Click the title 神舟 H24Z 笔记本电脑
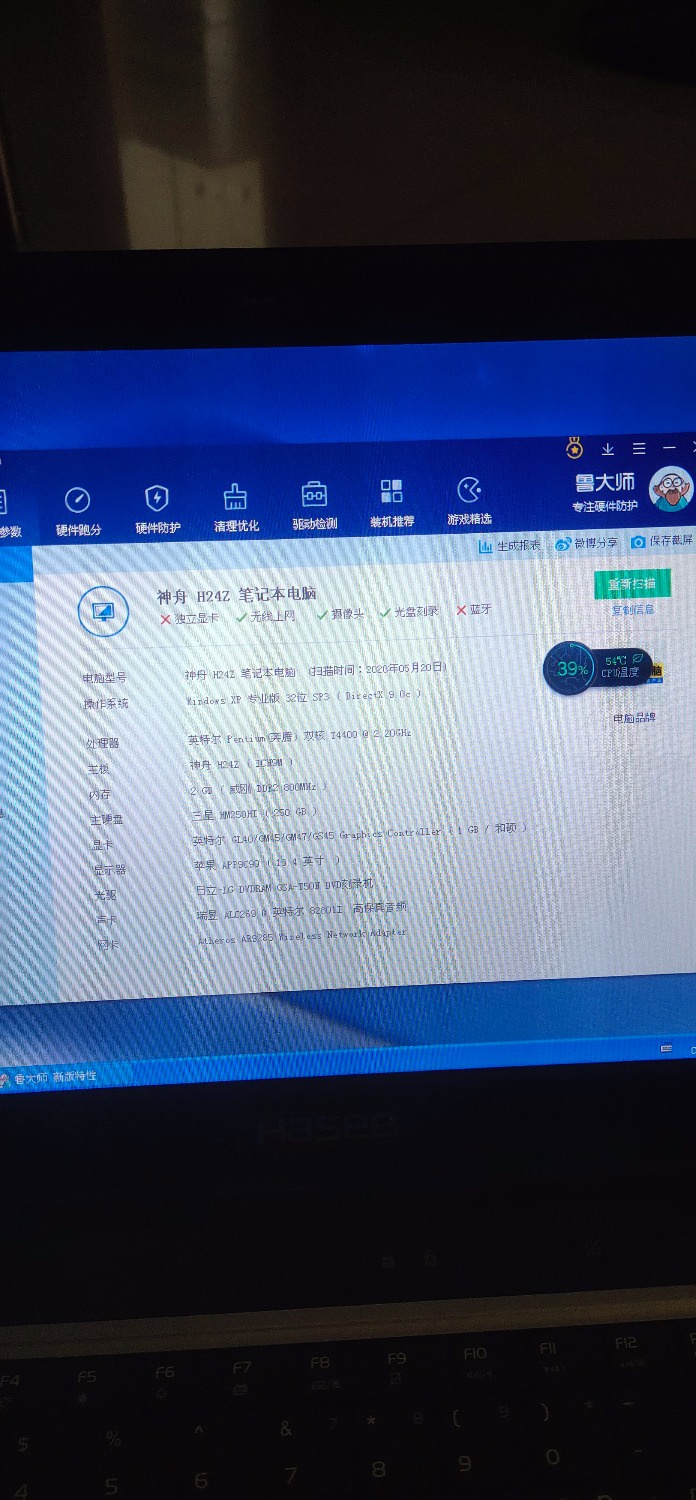Image resolution: width=696 pixels, height=1500 pixels. 238,596
